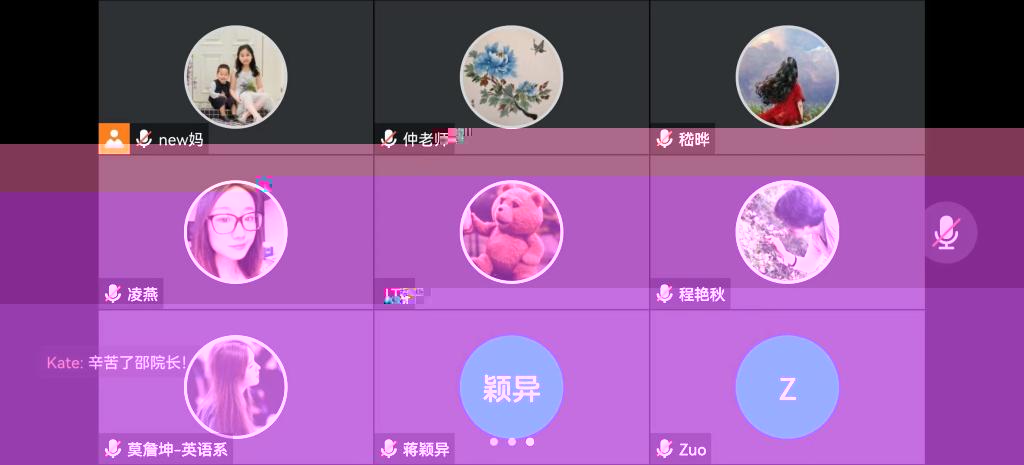Click the mic icon beside 程艳秋
Viewport: 1024px width, 465px height.
point(664,294)
